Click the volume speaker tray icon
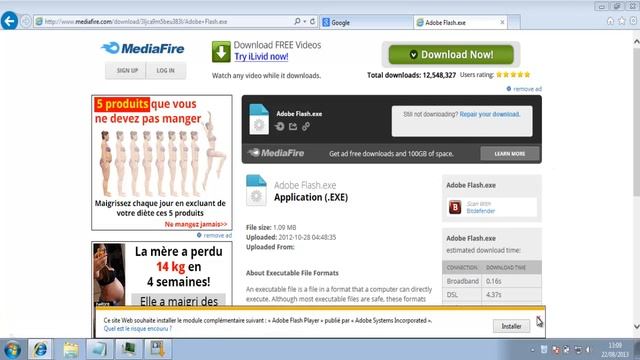 pyautogui.click(x=588, y=350)
